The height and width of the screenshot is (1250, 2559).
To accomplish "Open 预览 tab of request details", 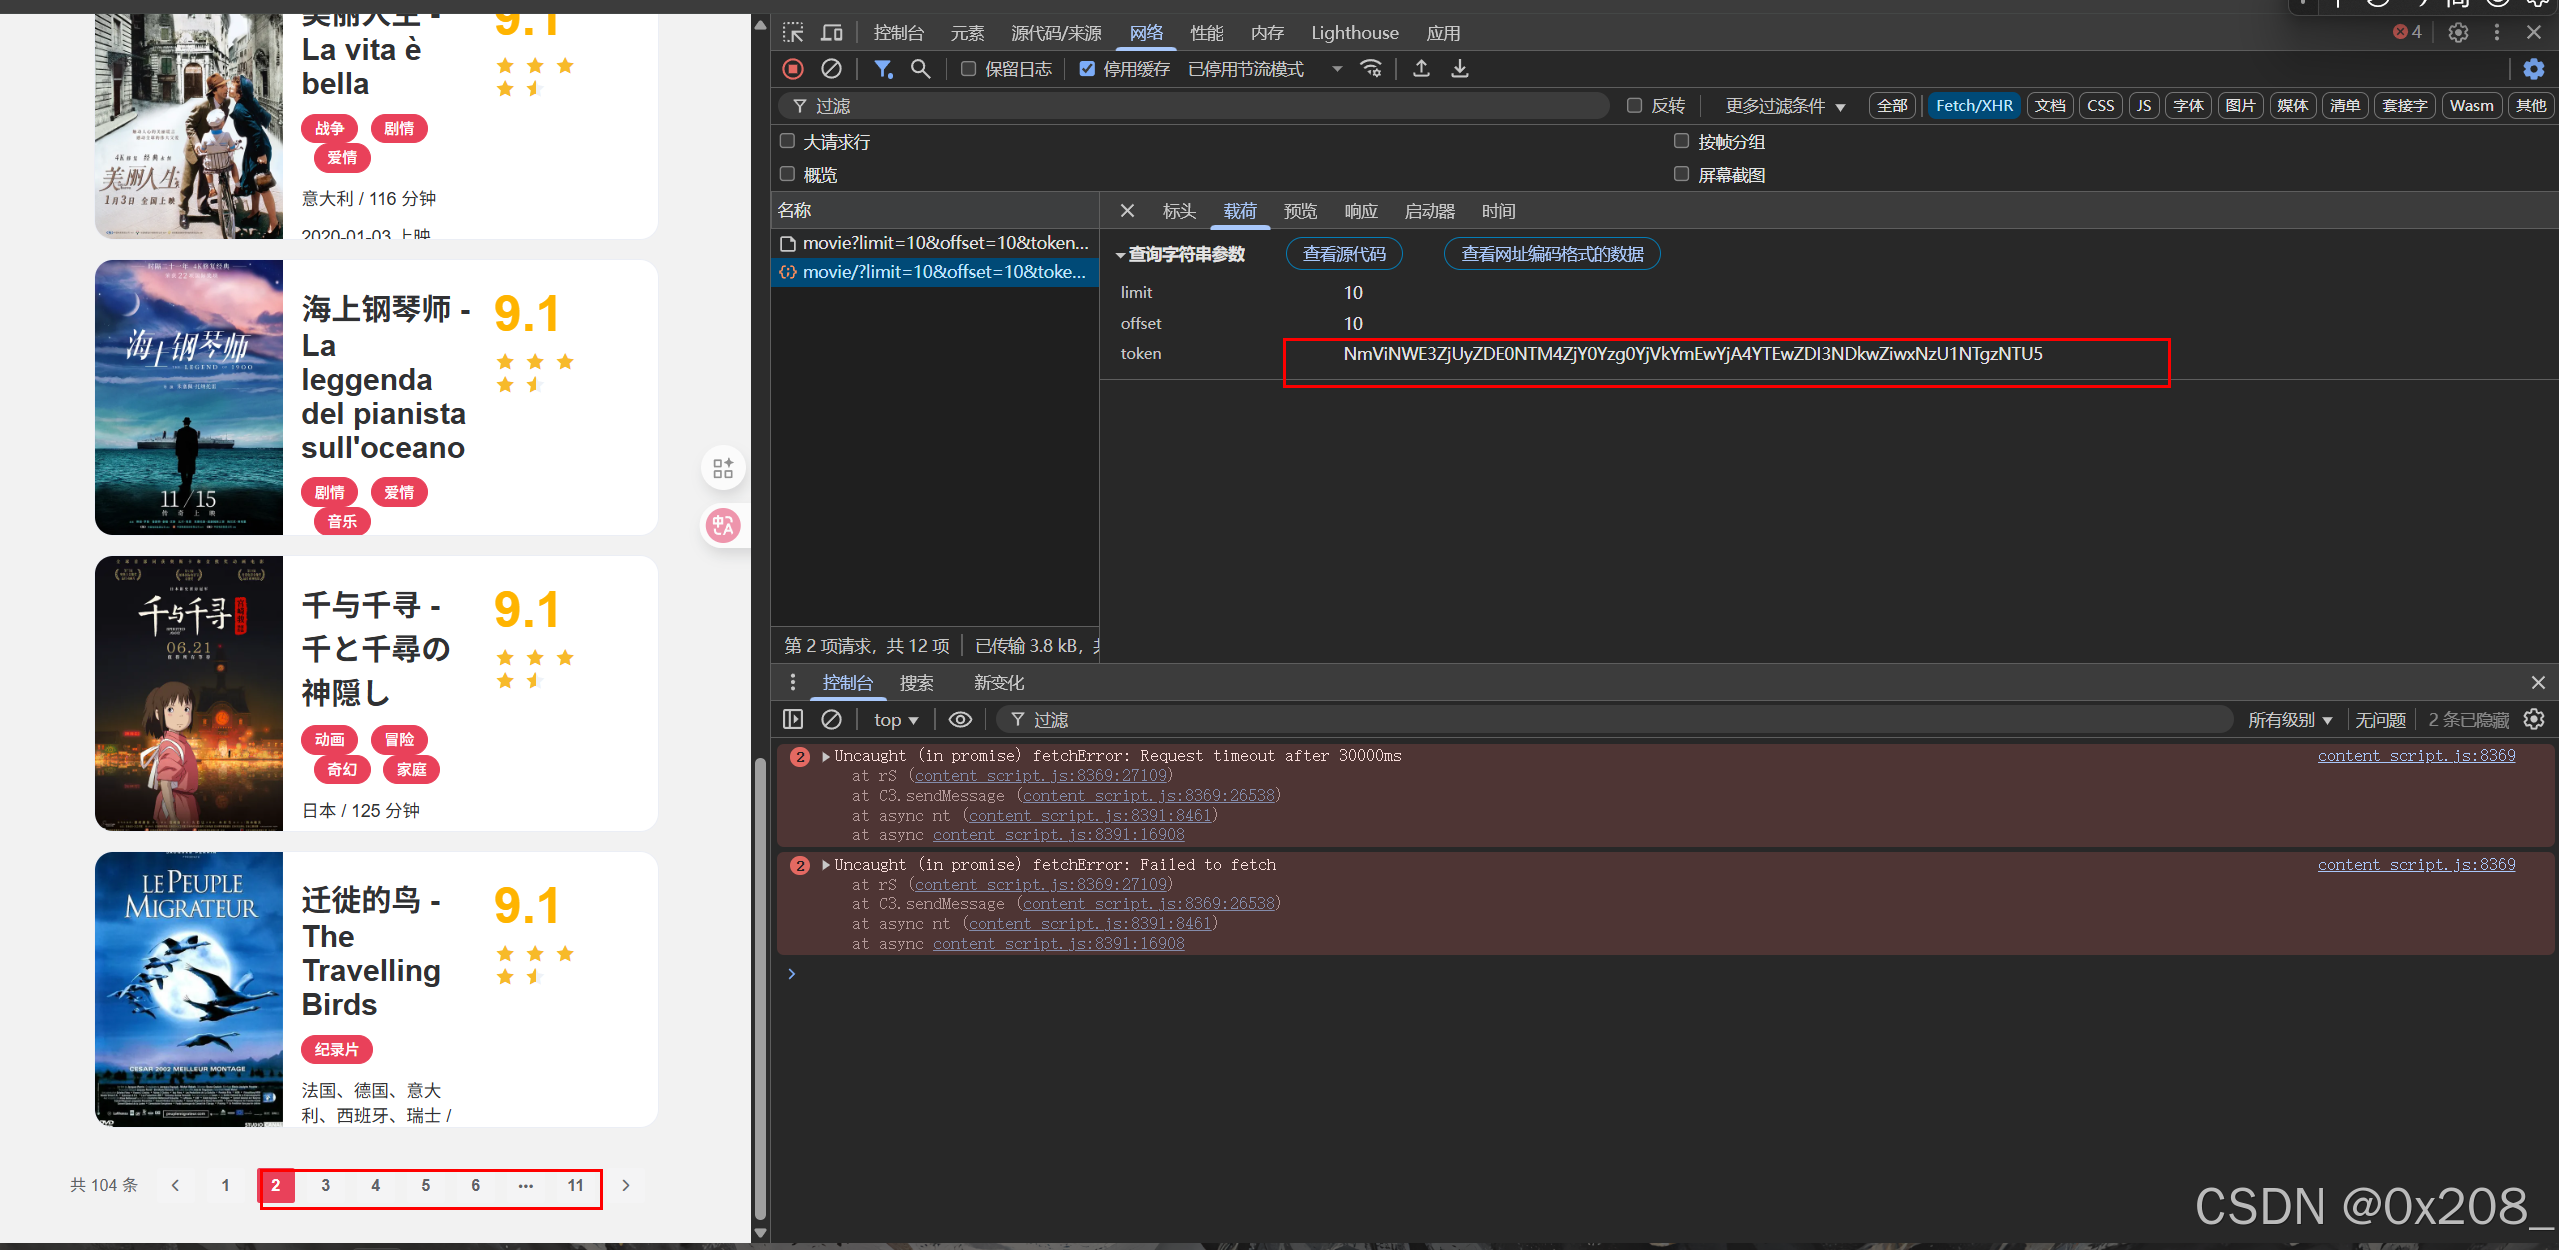I will point(1300,211).
